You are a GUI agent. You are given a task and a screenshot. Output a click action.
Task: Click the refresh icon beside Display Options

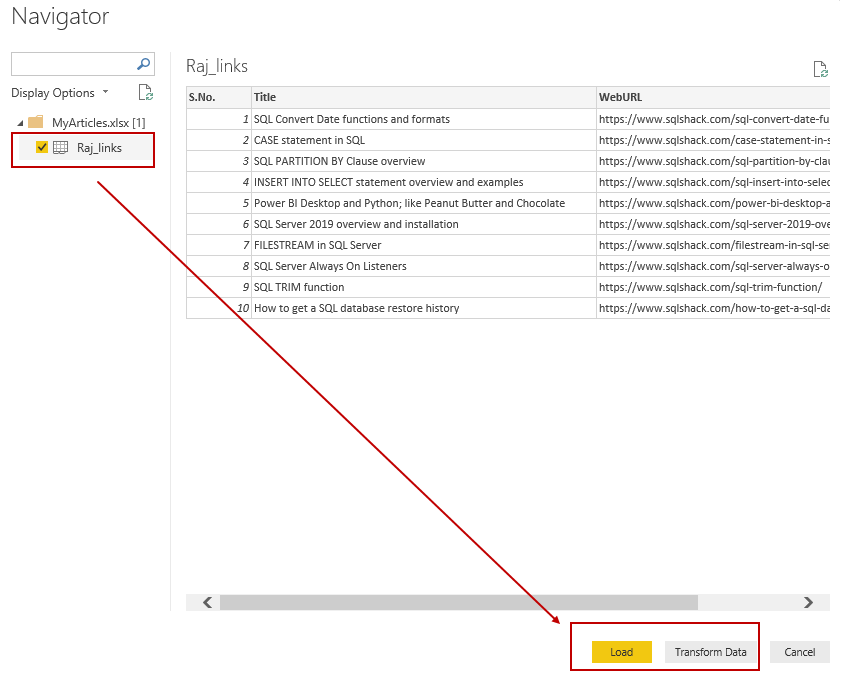point(146,93)
